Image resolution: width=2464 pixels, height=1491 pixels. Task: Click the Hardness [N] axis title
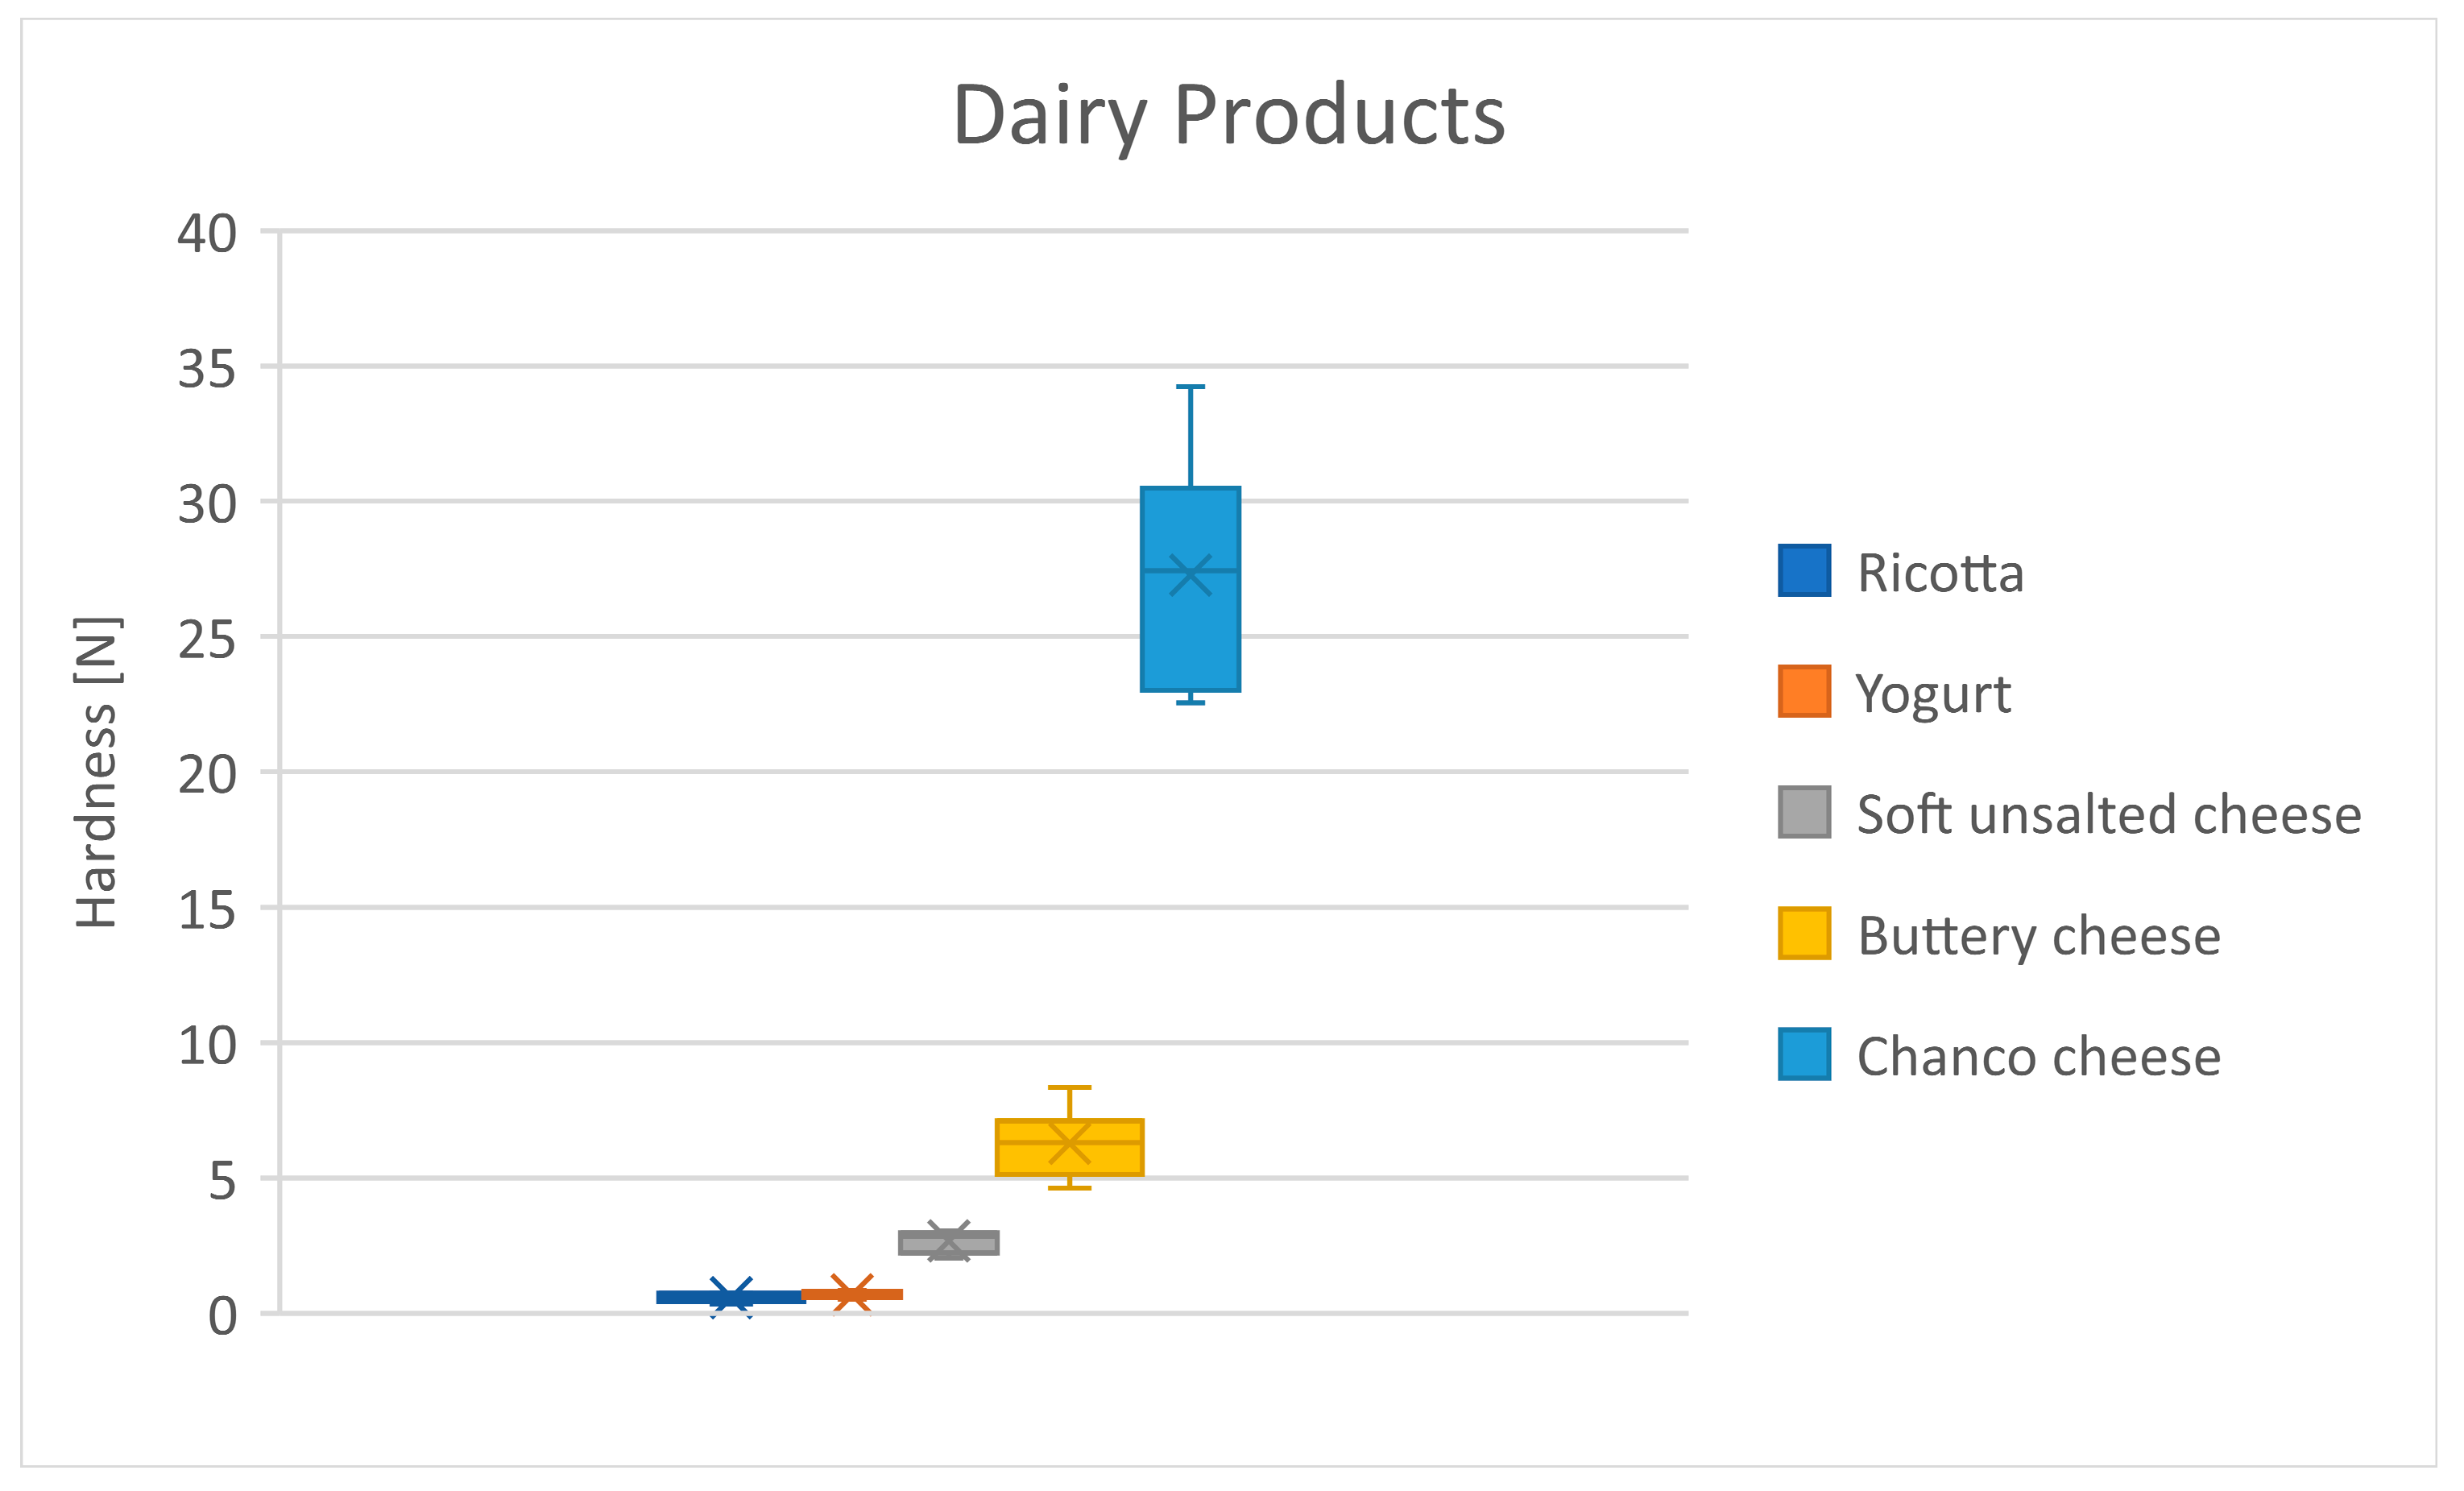pos(97,772)
